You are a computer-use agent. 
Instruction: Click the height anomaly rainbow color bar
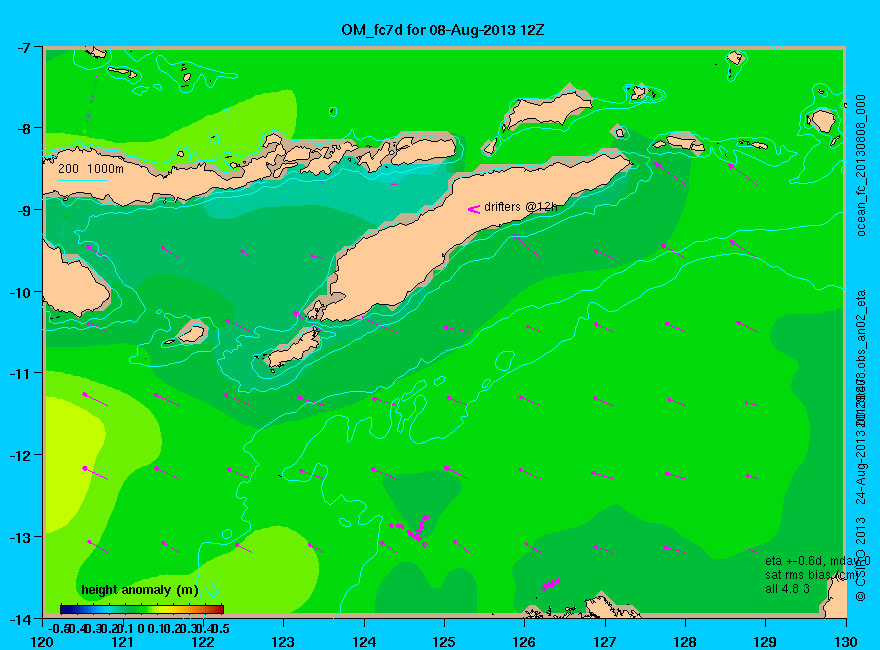(142, 609)
